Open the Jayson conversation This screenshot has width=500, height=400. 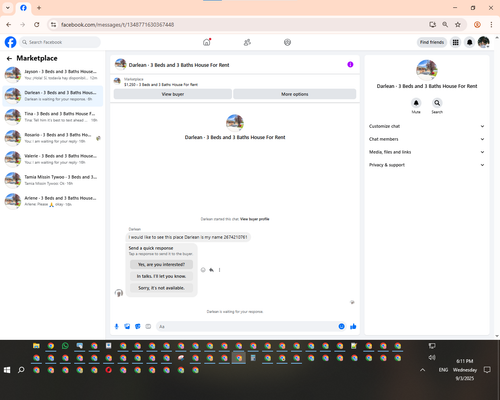pyautogui.click(x=53, y=75)
